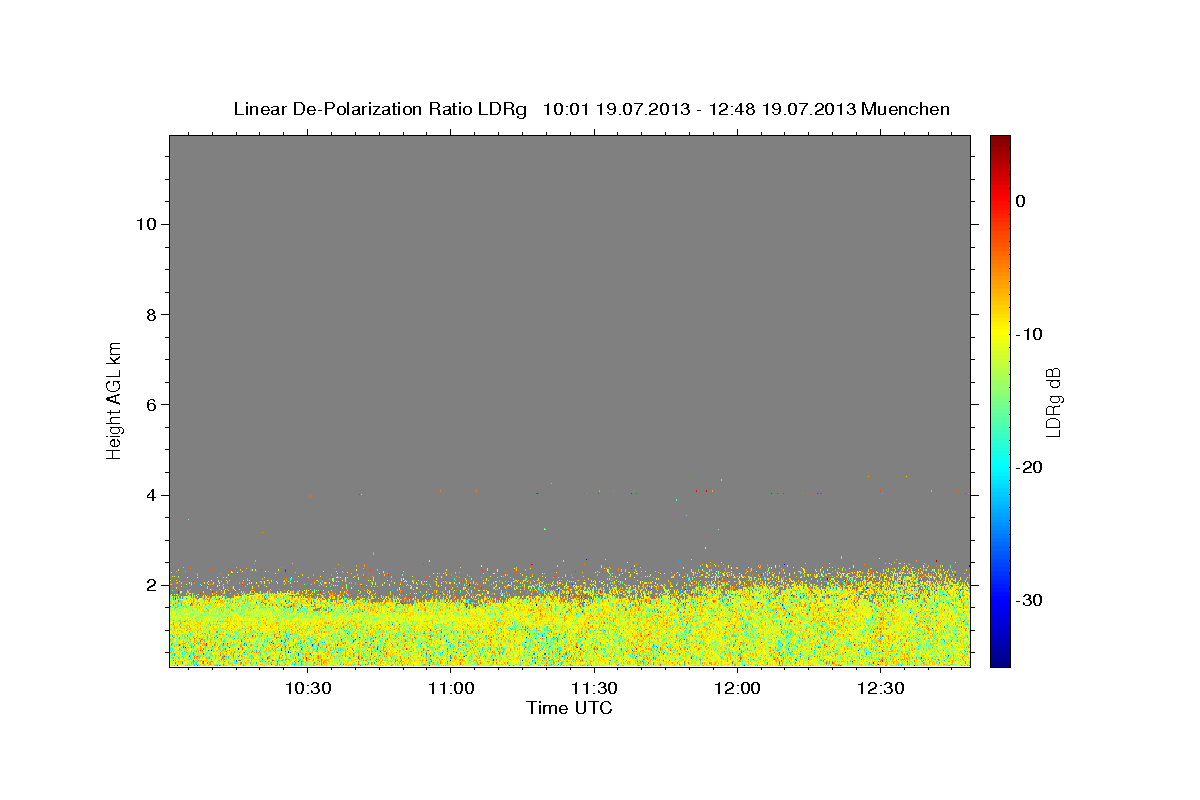Click the 'LDRg dB' colorbar label
1200x800 pixels.
[x=1052, y=401]
